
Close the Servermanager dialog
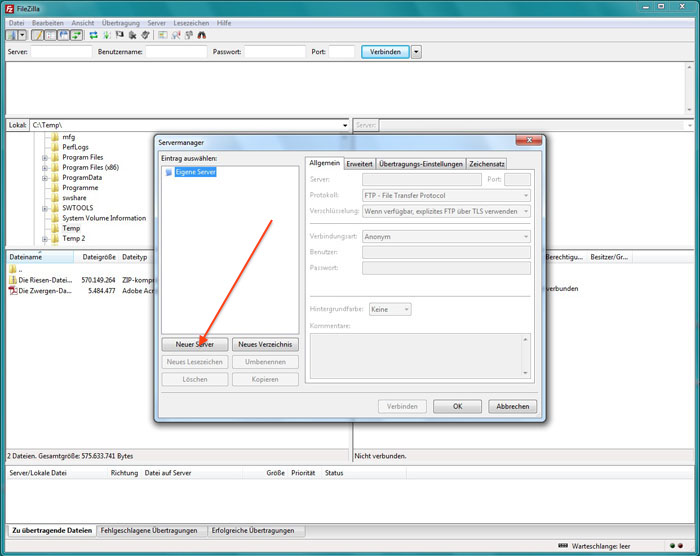529,140
